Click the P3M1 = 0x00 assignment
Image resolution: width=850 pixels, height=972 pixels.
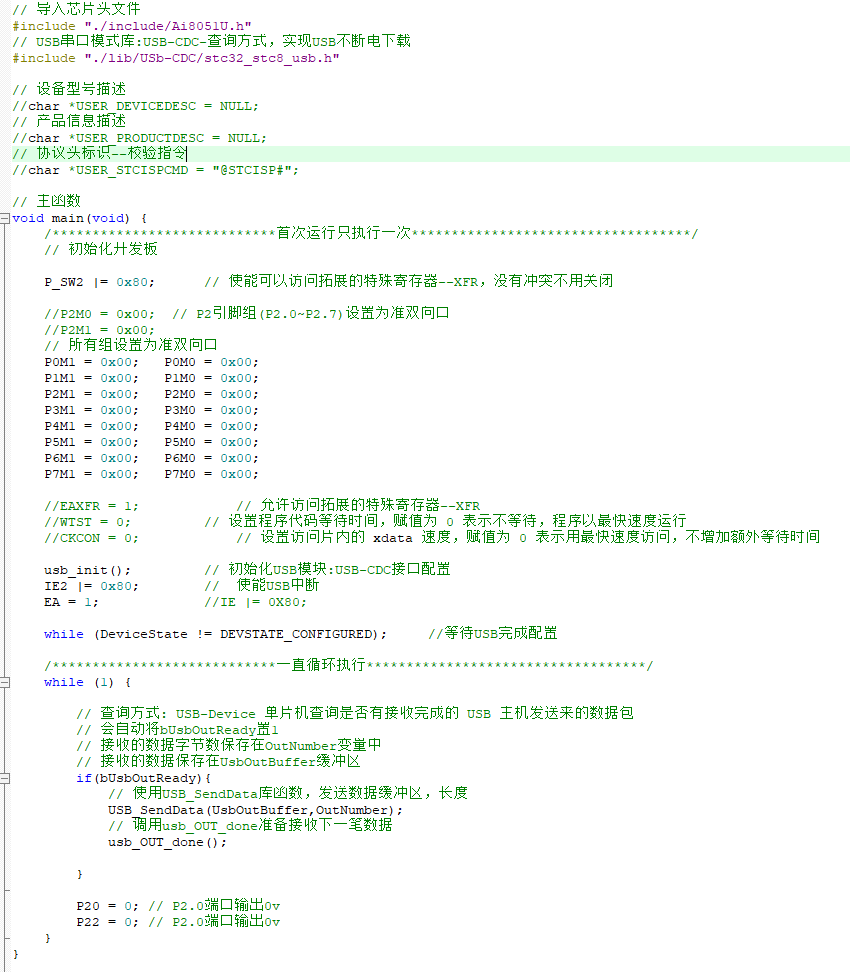pos(91,410)
